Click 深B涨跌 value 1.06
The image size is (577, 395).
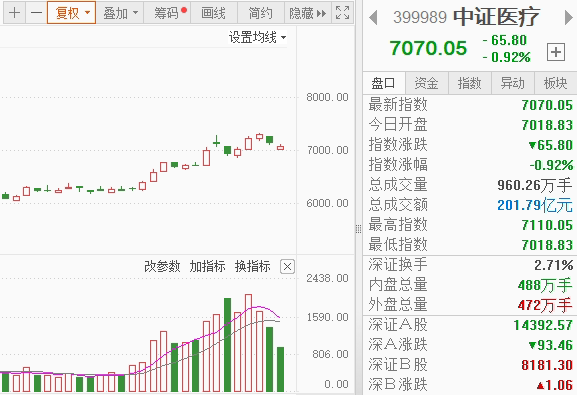tap(555, 385)
